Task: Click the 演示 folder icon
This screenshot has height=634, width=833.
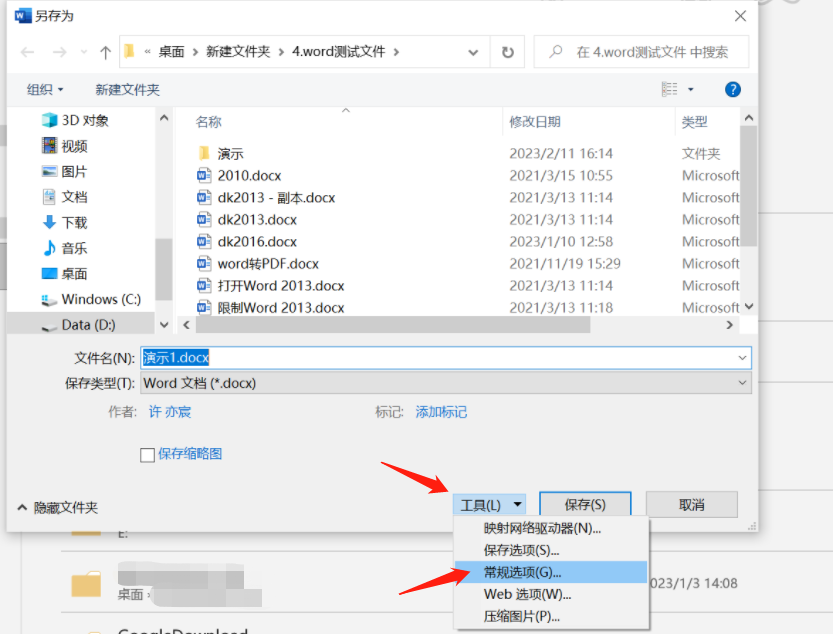Action: pos(203,154)
